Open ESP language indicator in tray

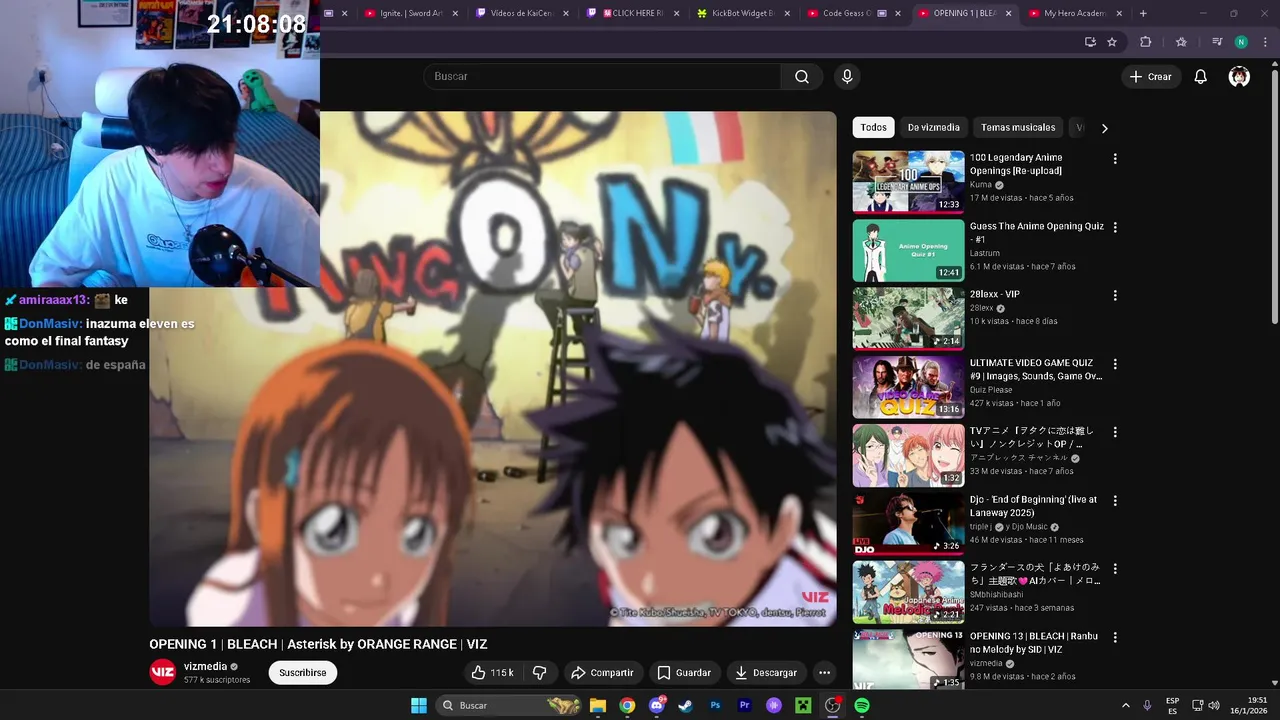click(x=1173, y=705)
